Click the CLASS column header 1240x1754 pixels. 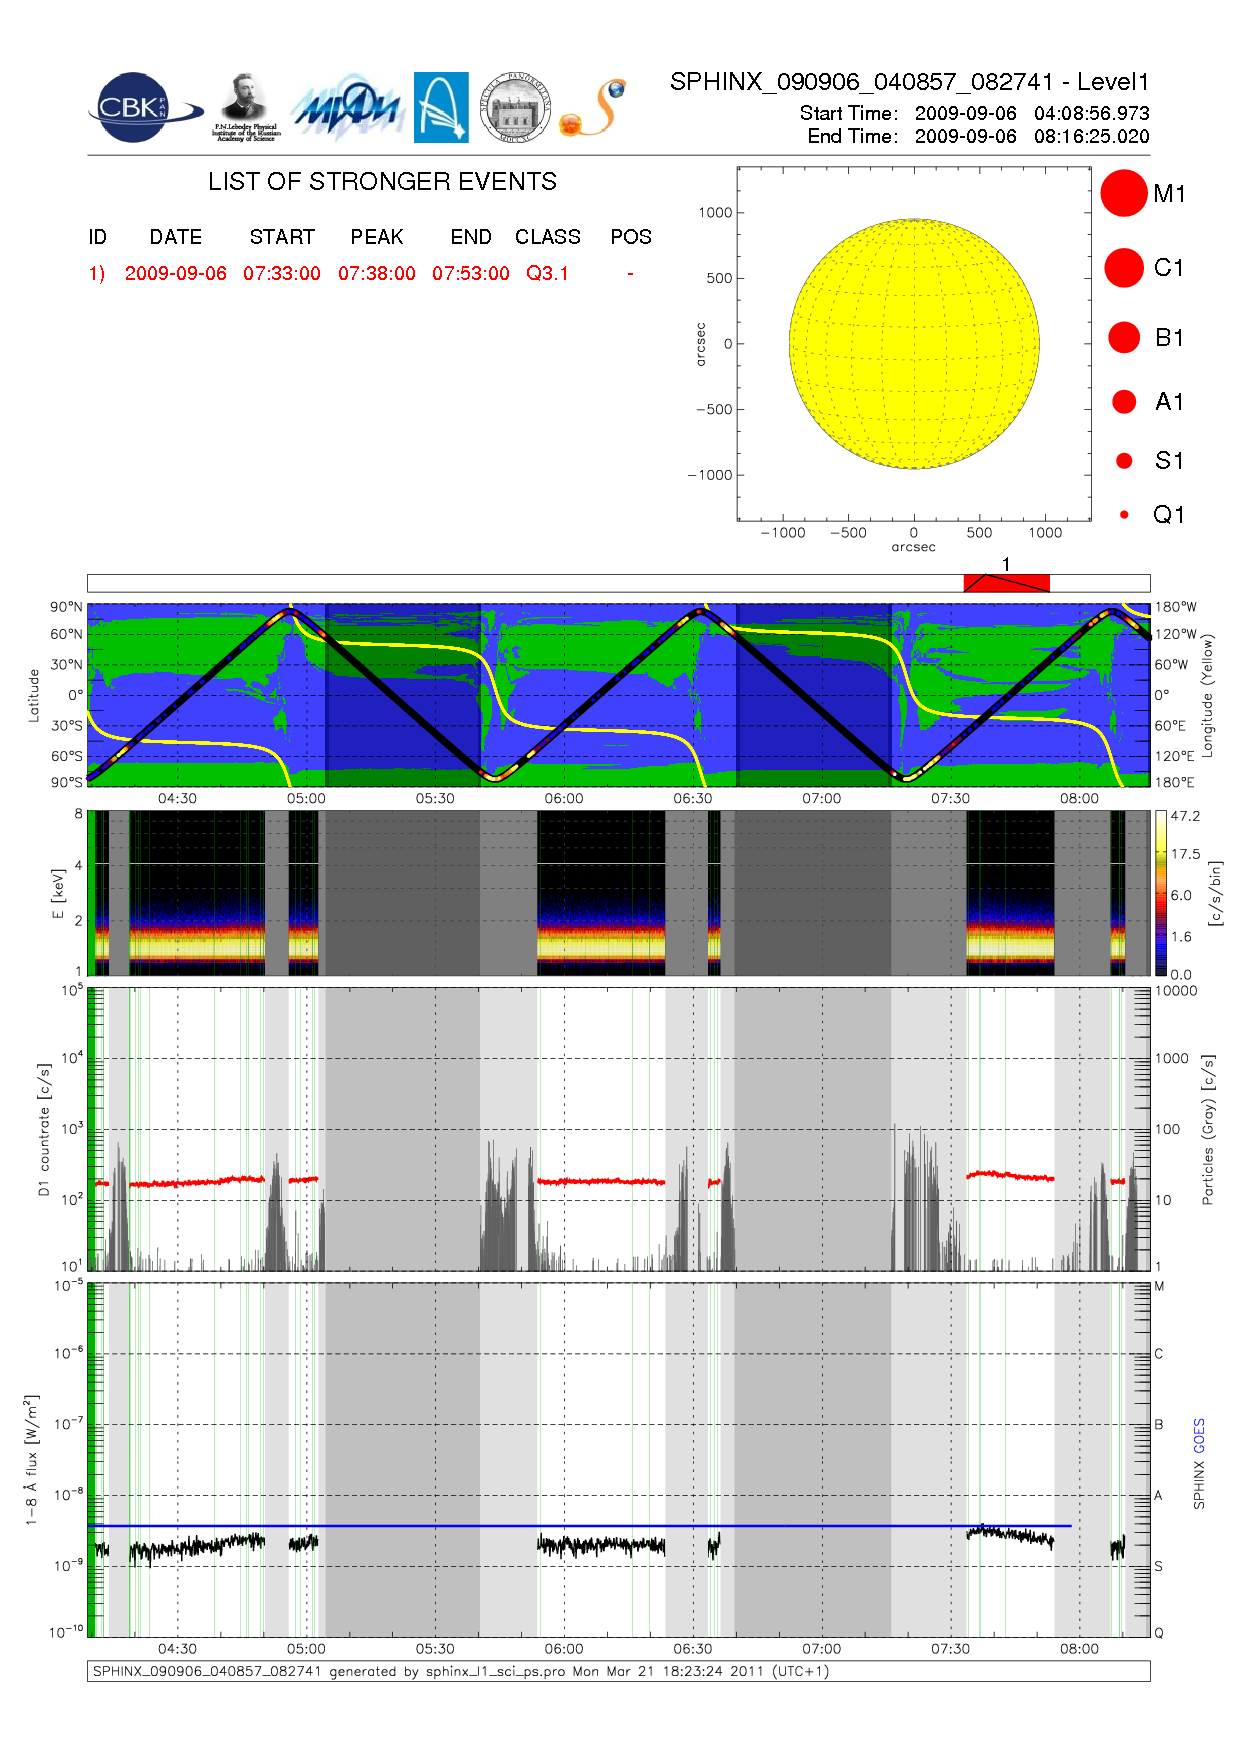[x=548, y=237]
